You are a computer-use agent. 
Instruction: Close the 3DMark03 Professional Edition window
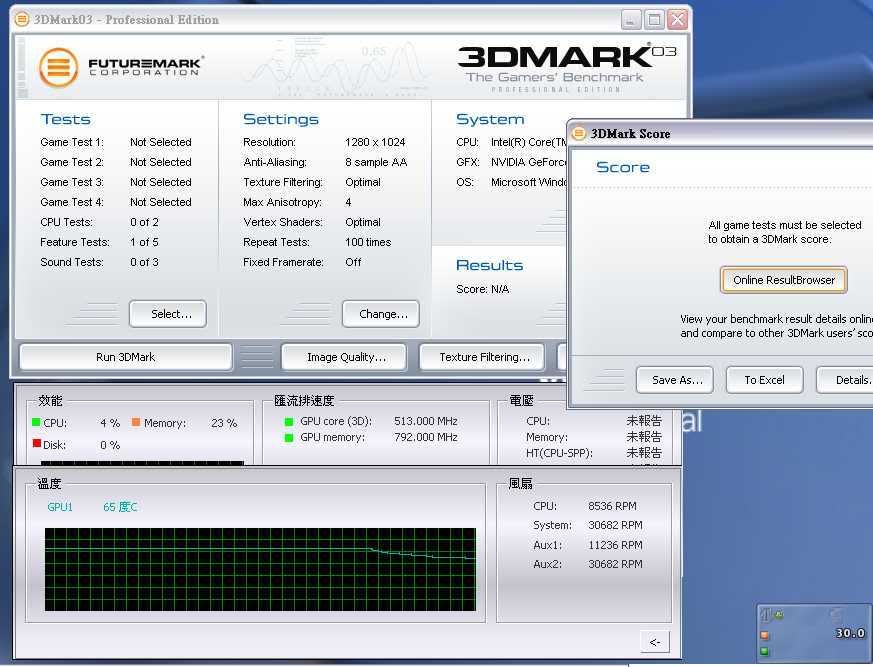(x=678, y=20)
